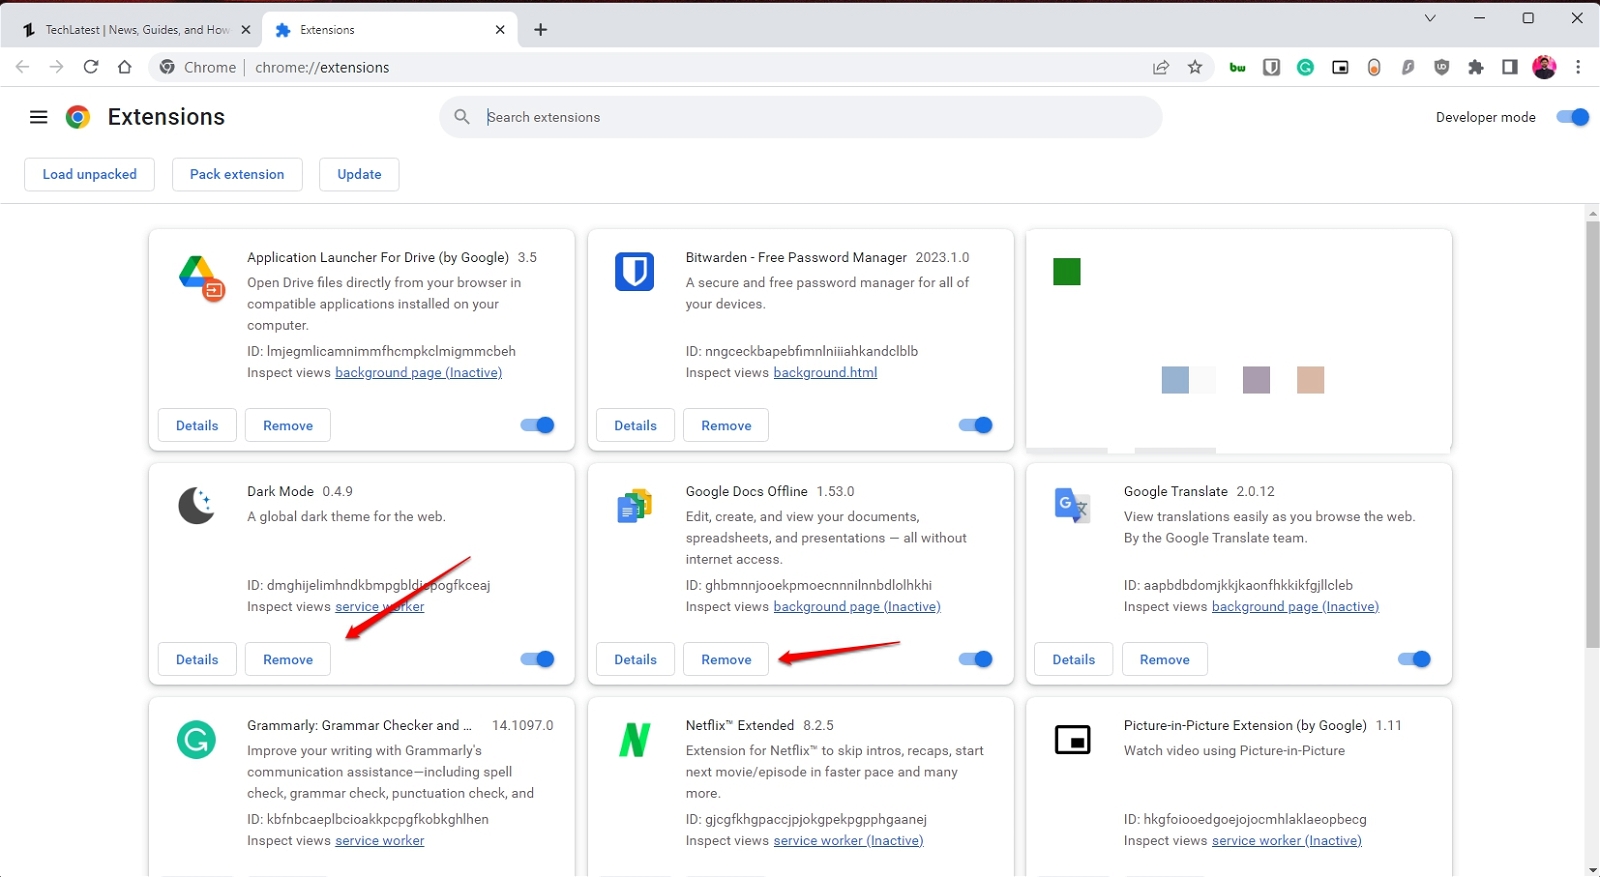Image resolution: width=1600 pixels, height=877 pixels.
Task: Open a new tab
Action: 541,30
